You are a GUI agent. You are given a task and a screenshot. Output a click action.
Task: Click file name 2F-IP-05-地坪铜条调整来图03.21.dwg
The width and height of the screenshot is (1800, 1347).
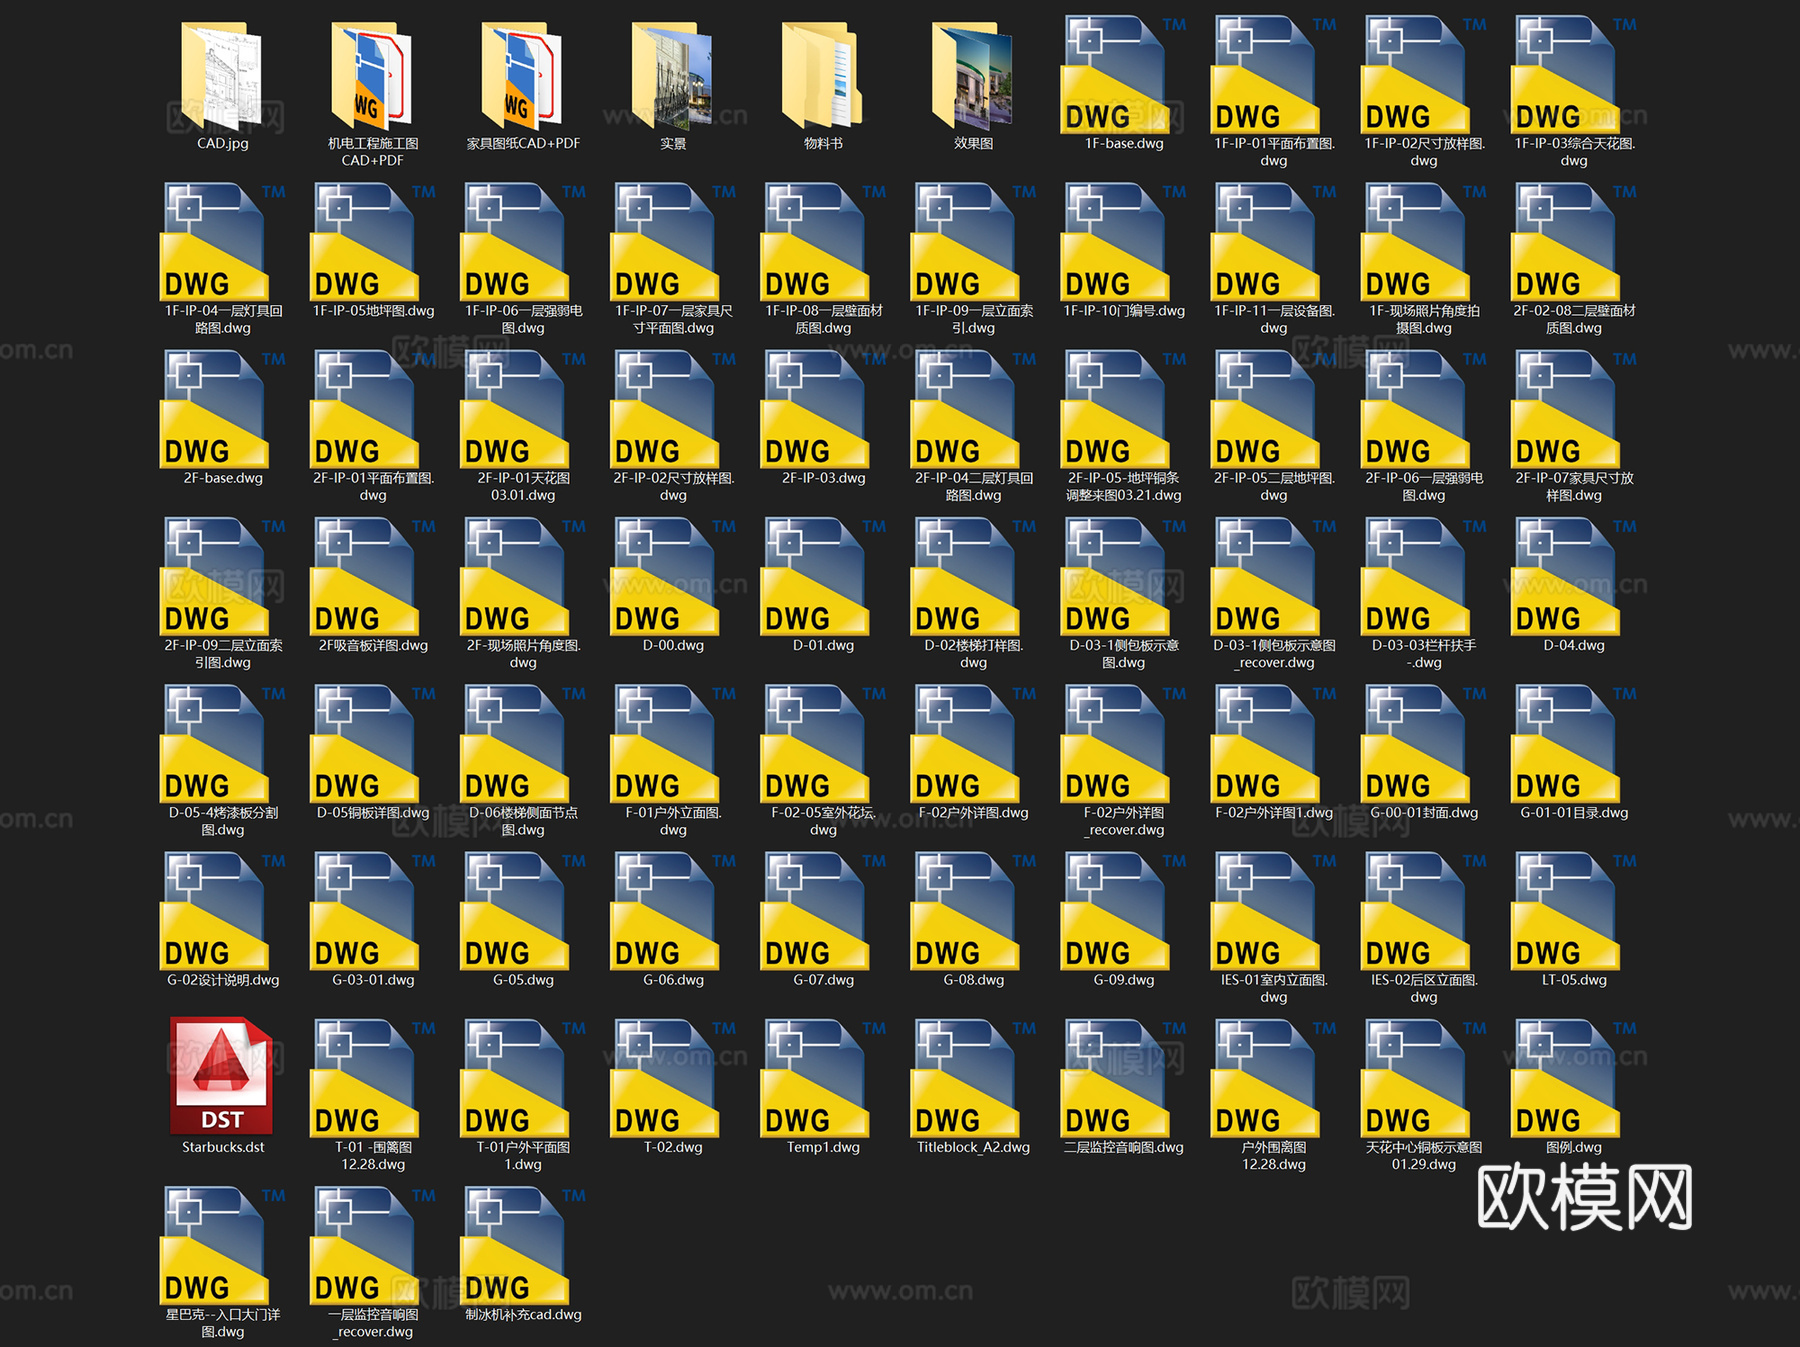[1123, 486]
